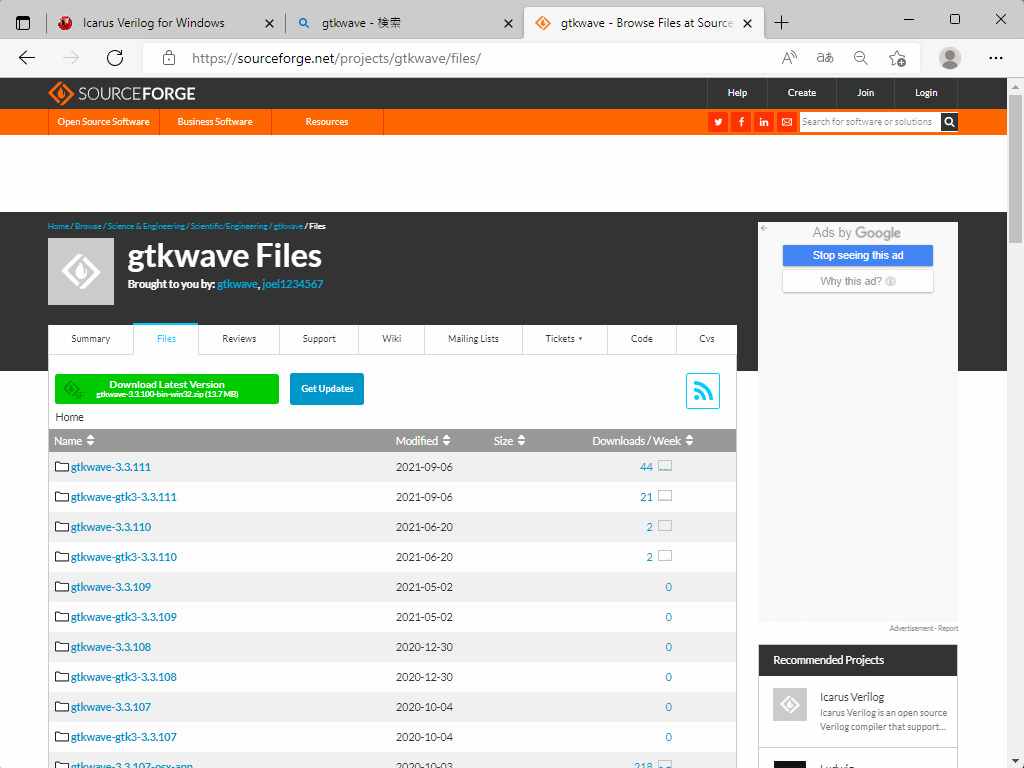Open the Join link
1024x768 pixels.
[x=865, y=93]
